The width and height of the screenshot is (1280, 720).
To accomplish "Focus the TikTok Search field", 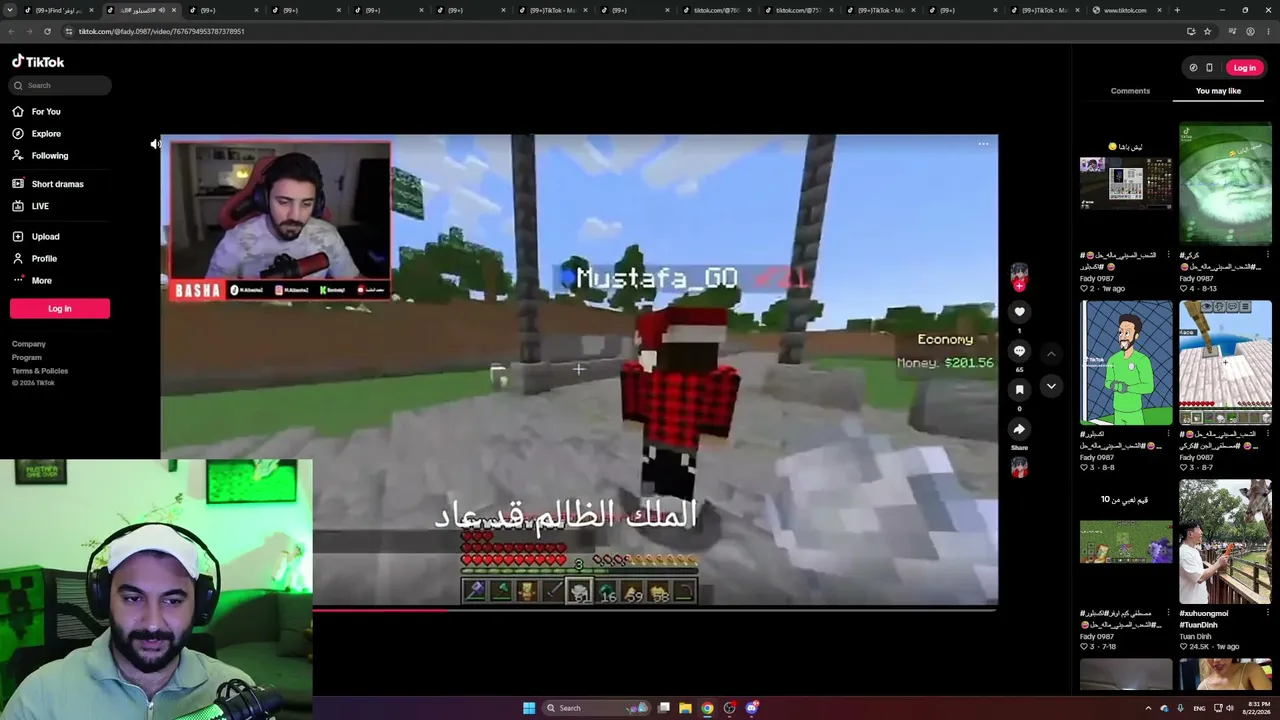I will click(61, 86).
